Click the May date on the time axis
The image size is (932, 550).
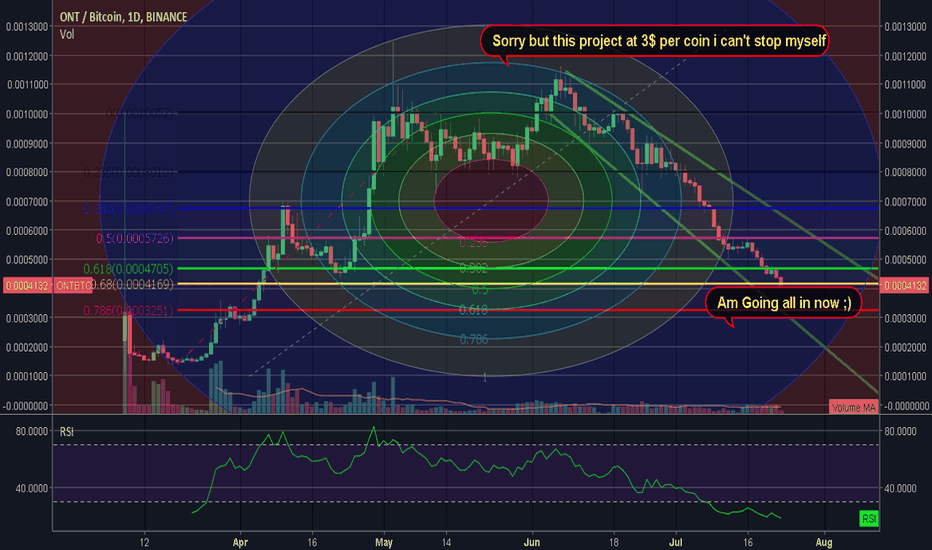point(384,542)
